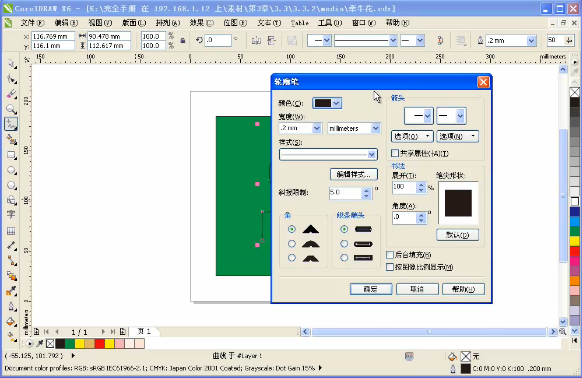Select the Rectangle tool
Viewport: 582px width, 378px height.
point(12,155)
